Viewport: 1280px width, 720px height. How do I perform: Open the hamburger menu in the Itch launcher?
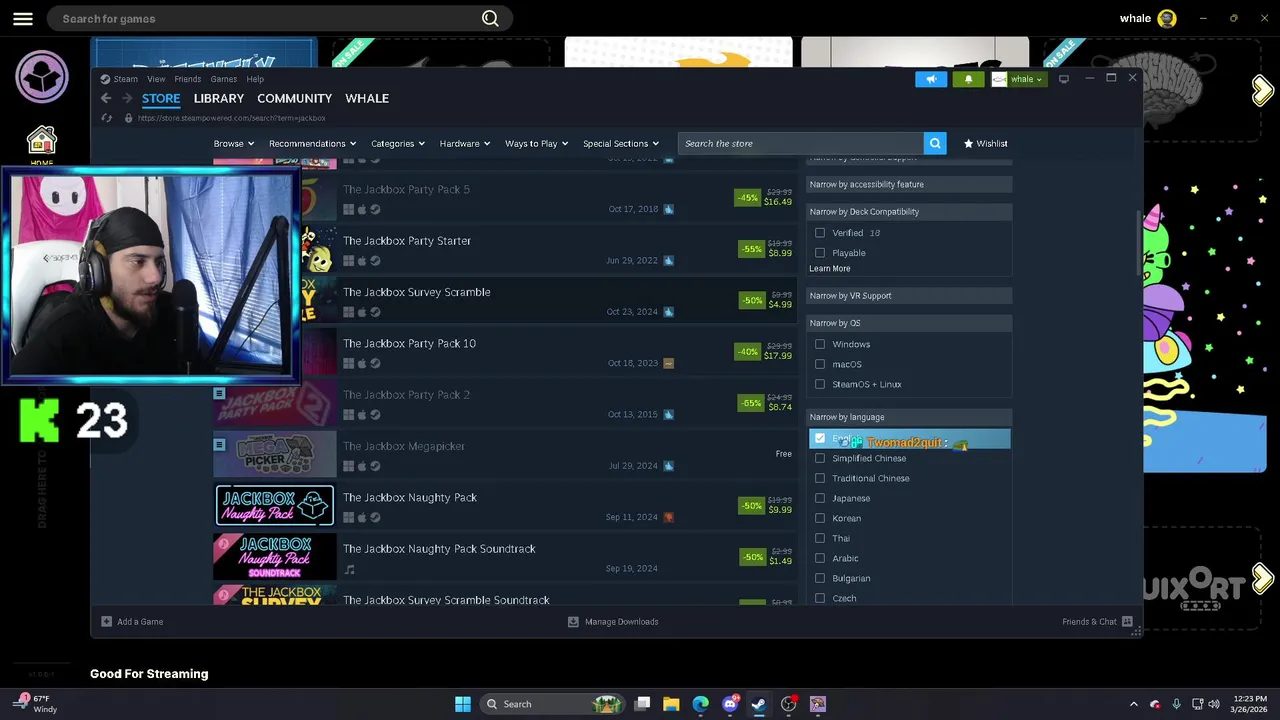(x=22, y=18)
